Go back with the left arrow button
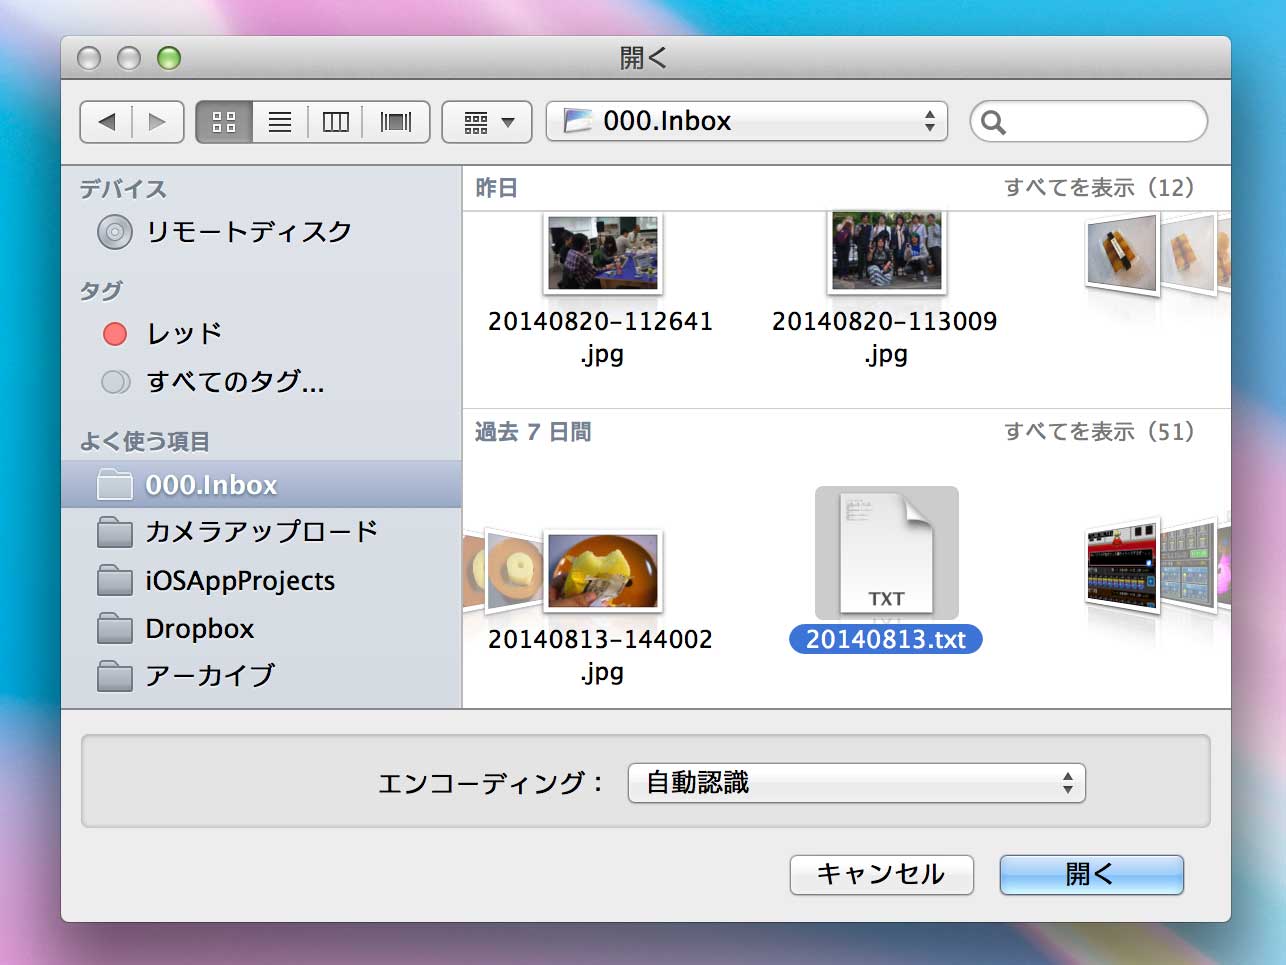Image resolution: width=1286 pixels, height=965 pixels. [x=106, y=122]
